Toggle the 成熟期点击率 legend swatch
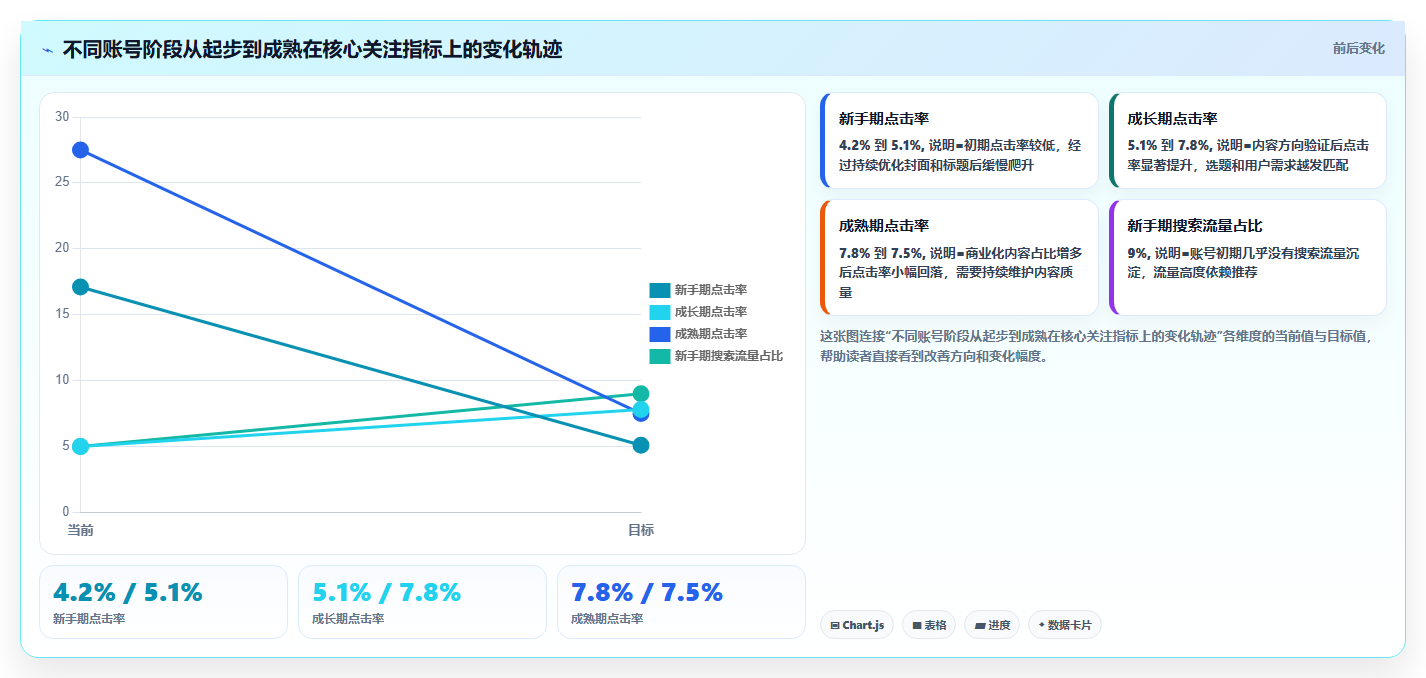The height and width of the screenshot is (678, 1426). click(x=659, y=334)
